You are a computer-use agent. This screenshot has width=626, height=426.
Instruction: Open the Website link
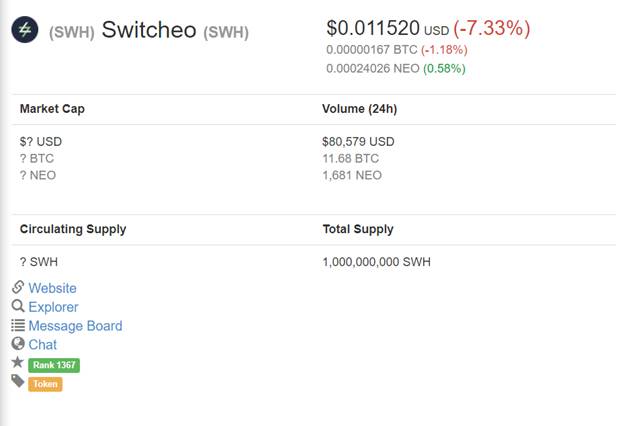point(52,288)
